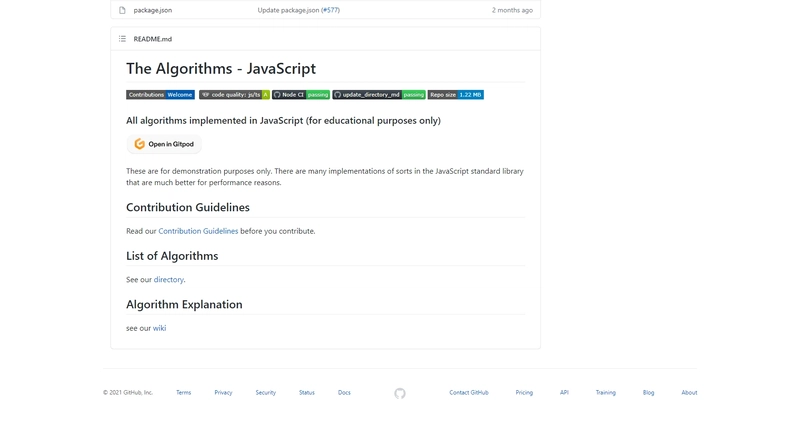800x423 pixels.
Task: Click the '2 months ago' timestamp
Action: click(512, 10)
